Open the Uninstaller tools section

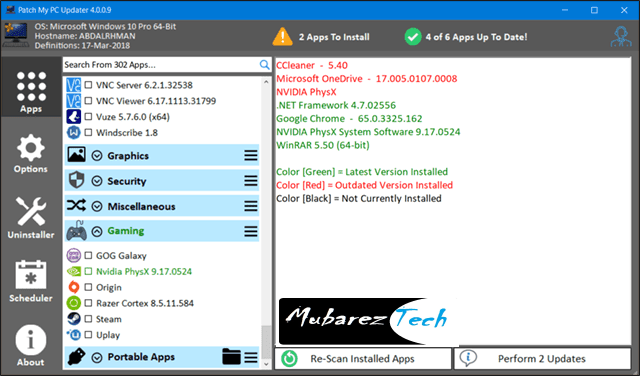[x=31, y=218]
